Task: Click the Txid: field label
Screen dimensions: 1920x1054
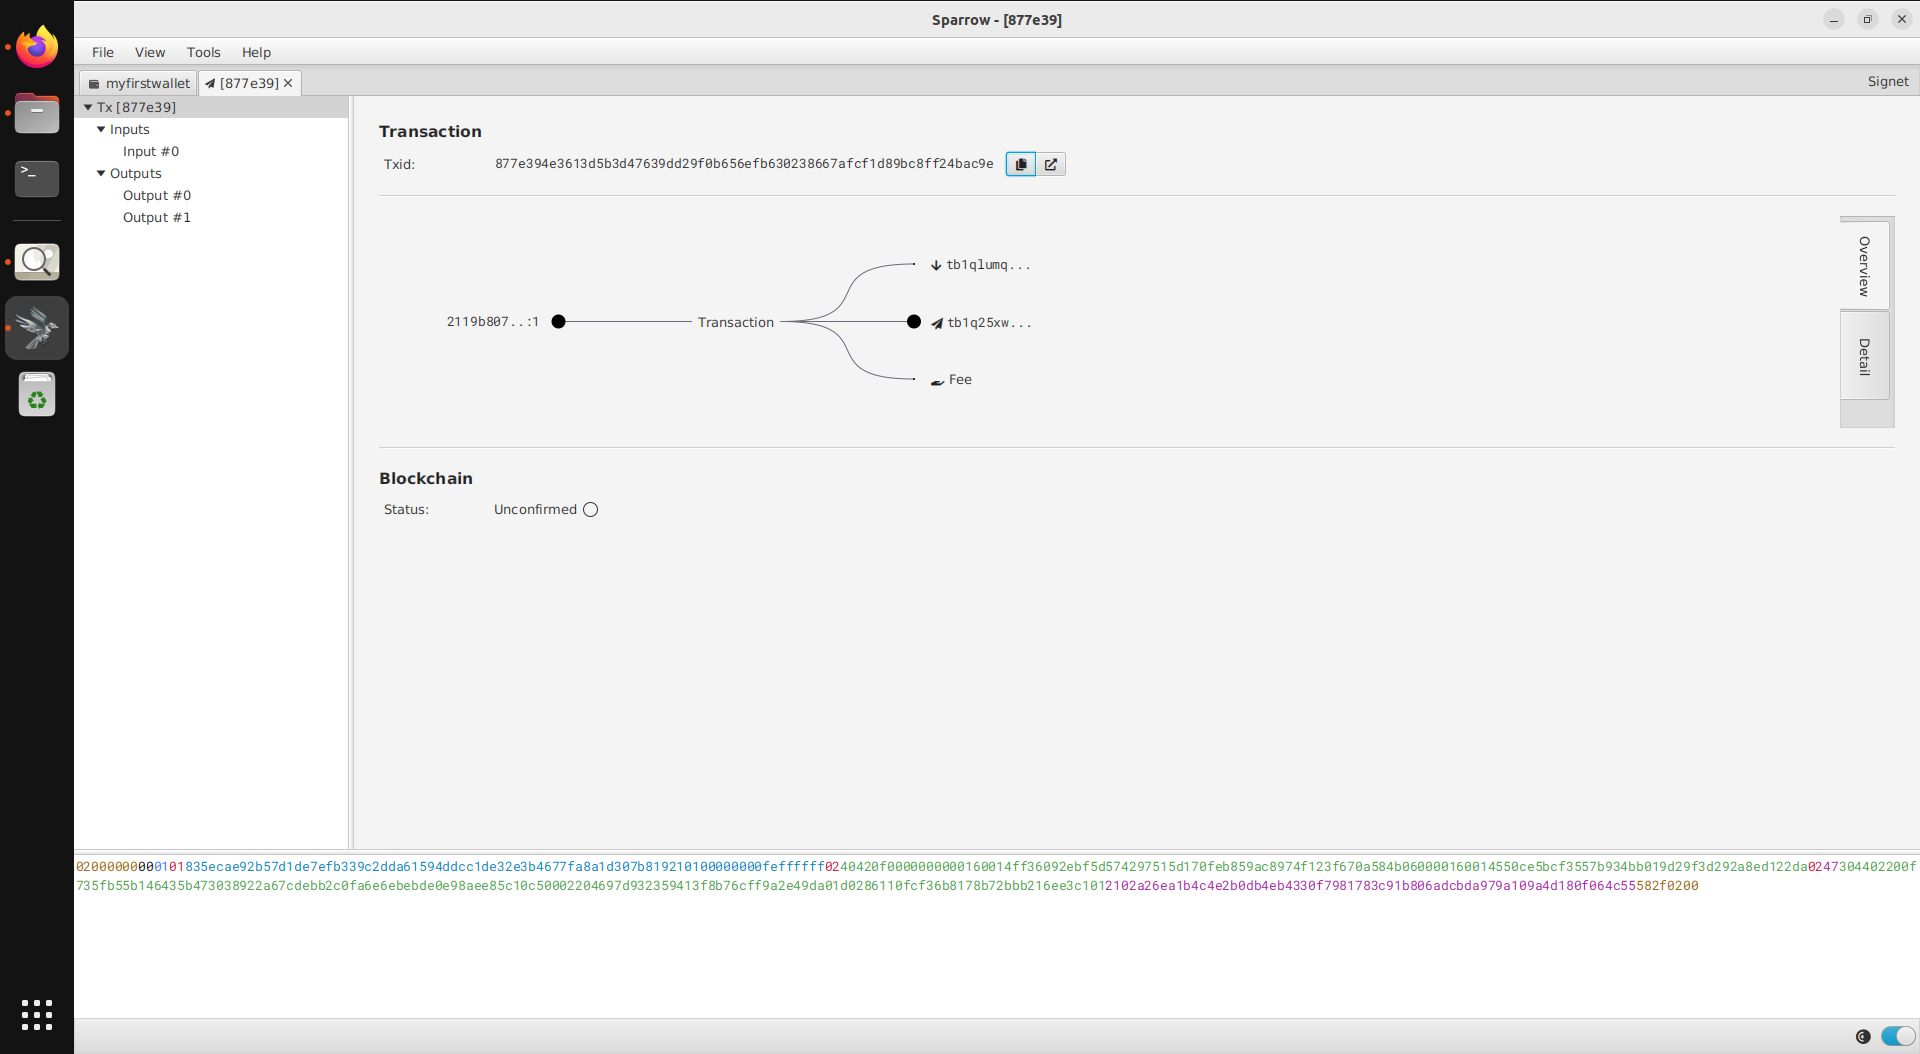Action: (399, 165)
